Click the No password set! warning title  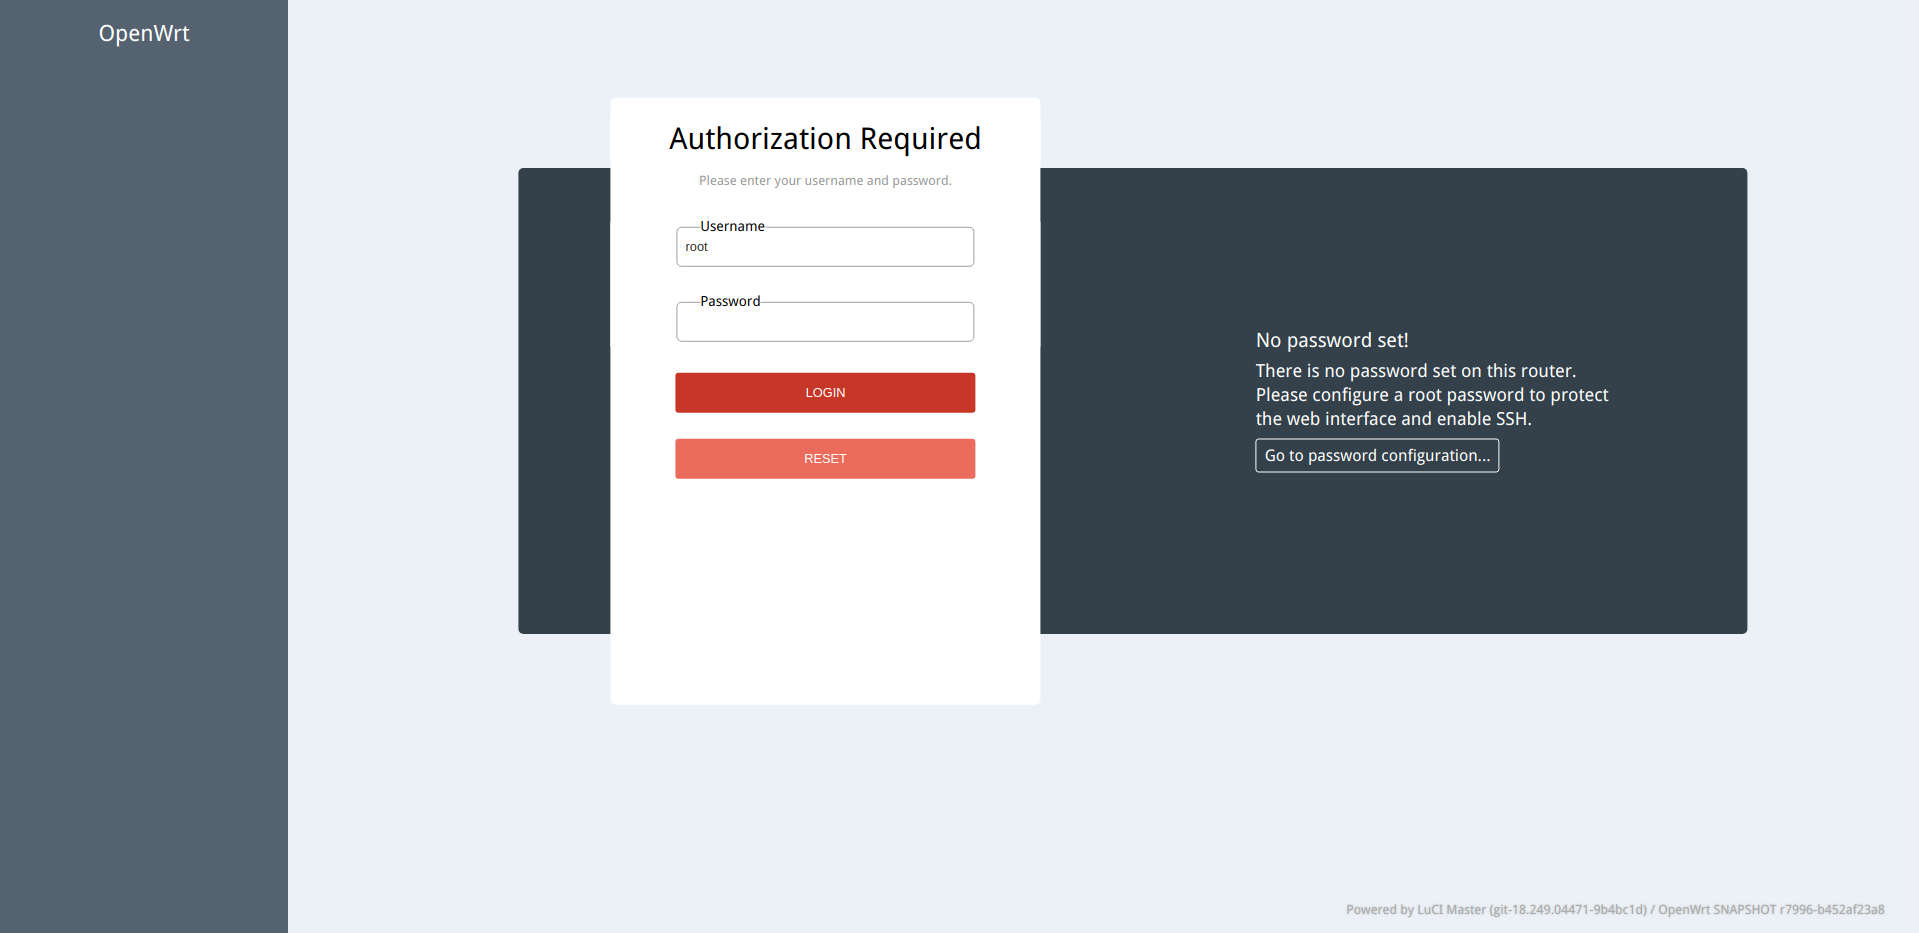point(1332,340)
